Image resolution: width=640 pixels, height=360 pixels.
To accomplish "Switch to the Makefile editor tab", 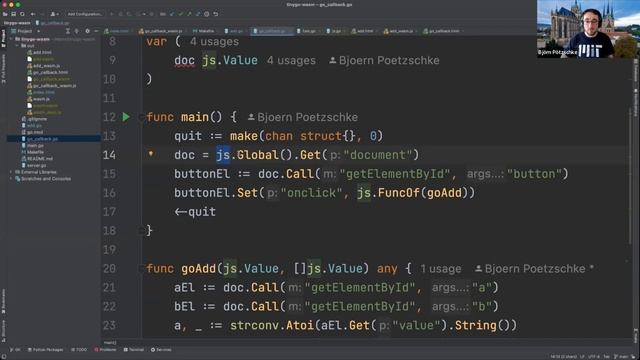I will (206, 31).
